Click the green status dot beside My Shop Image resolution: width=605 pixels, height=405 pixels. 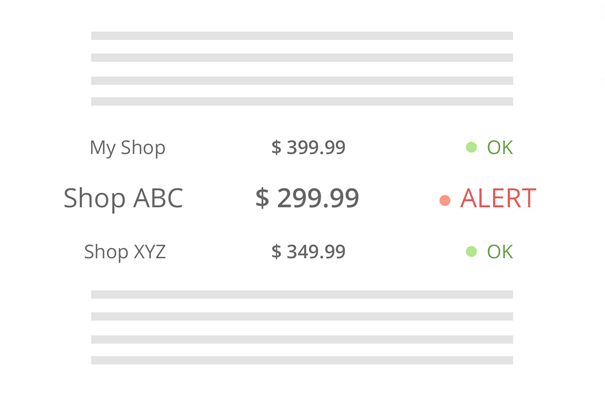tap(471, 147)
